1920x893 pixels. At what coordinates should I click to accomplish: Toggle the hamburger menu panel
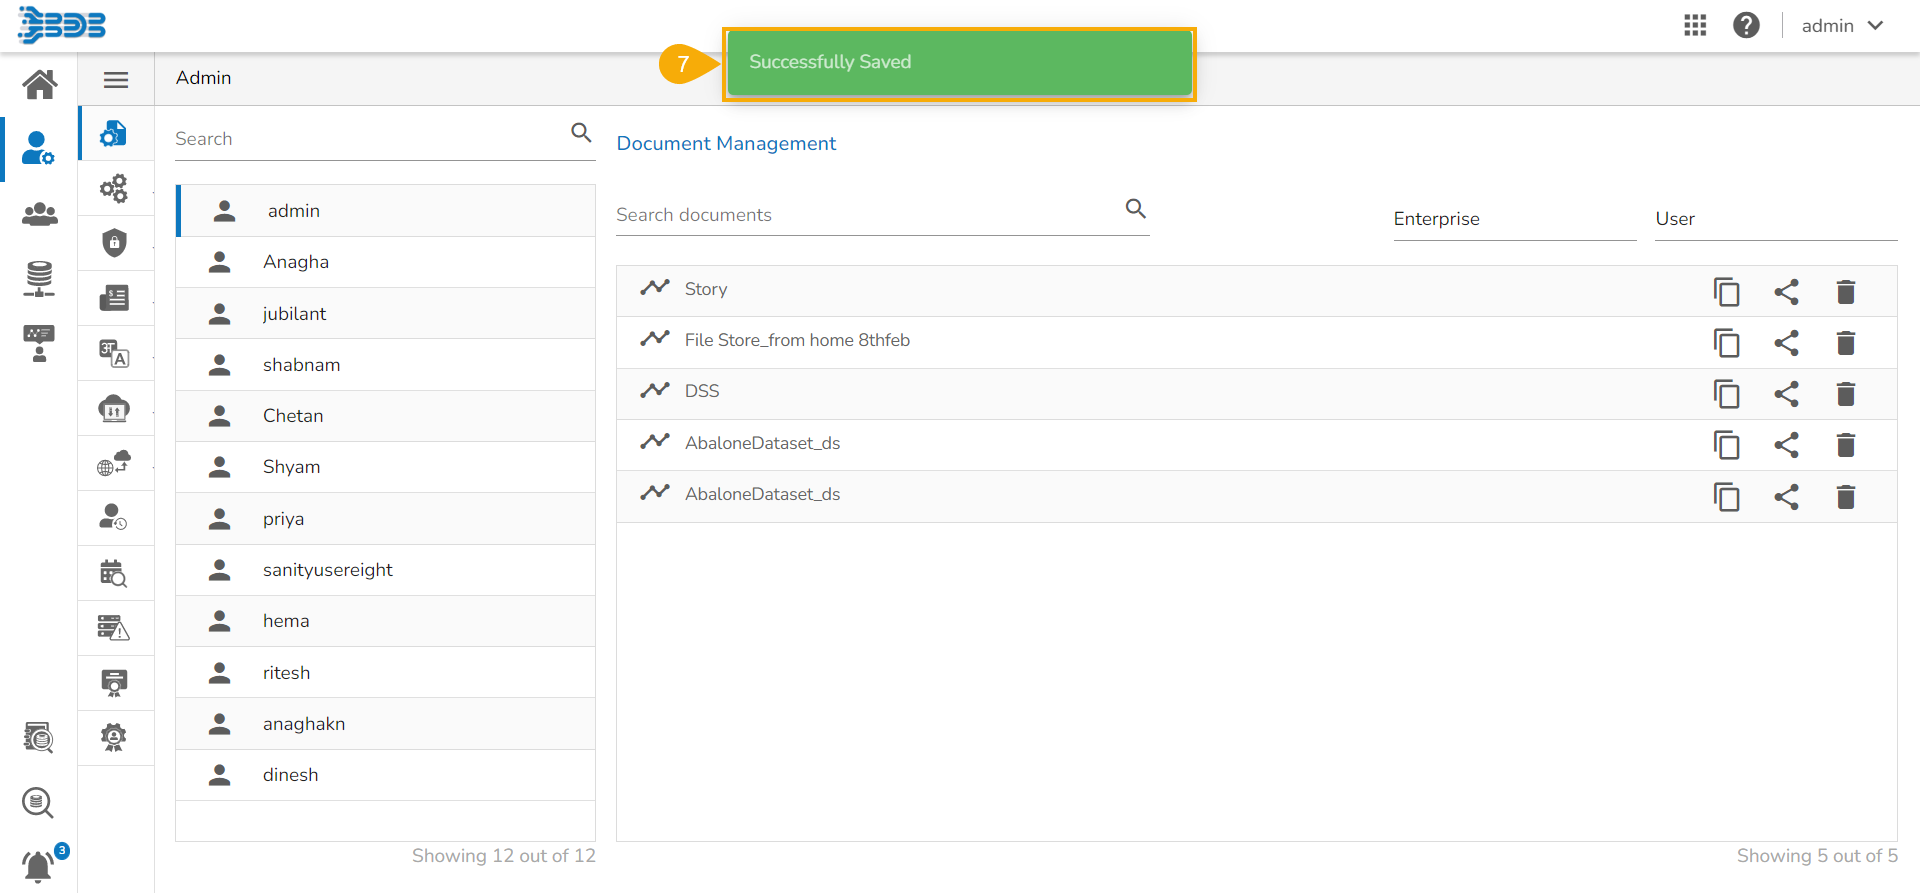click(116, 80)
